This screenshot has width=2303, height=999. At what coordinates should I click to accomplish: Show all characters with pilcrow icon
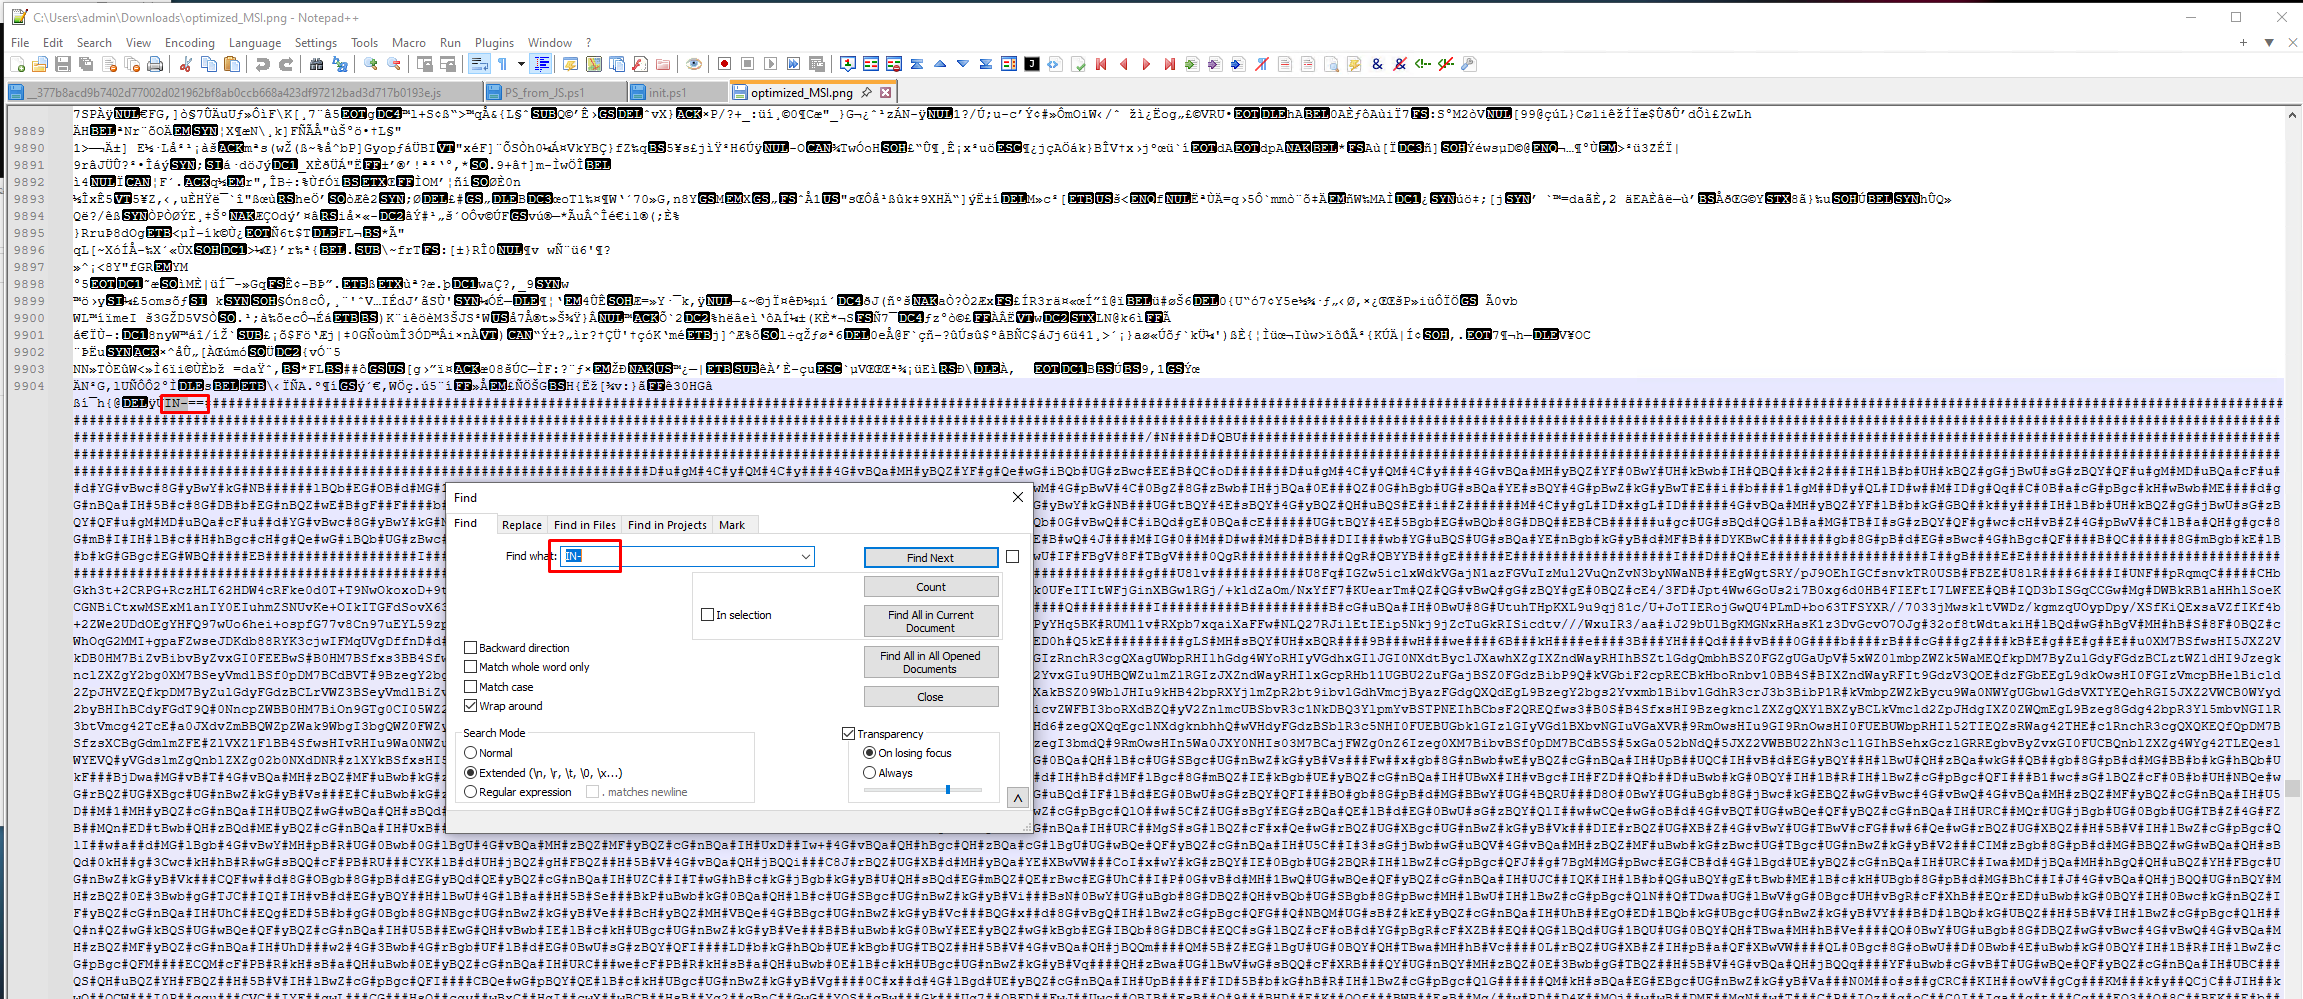pos(502,64)
